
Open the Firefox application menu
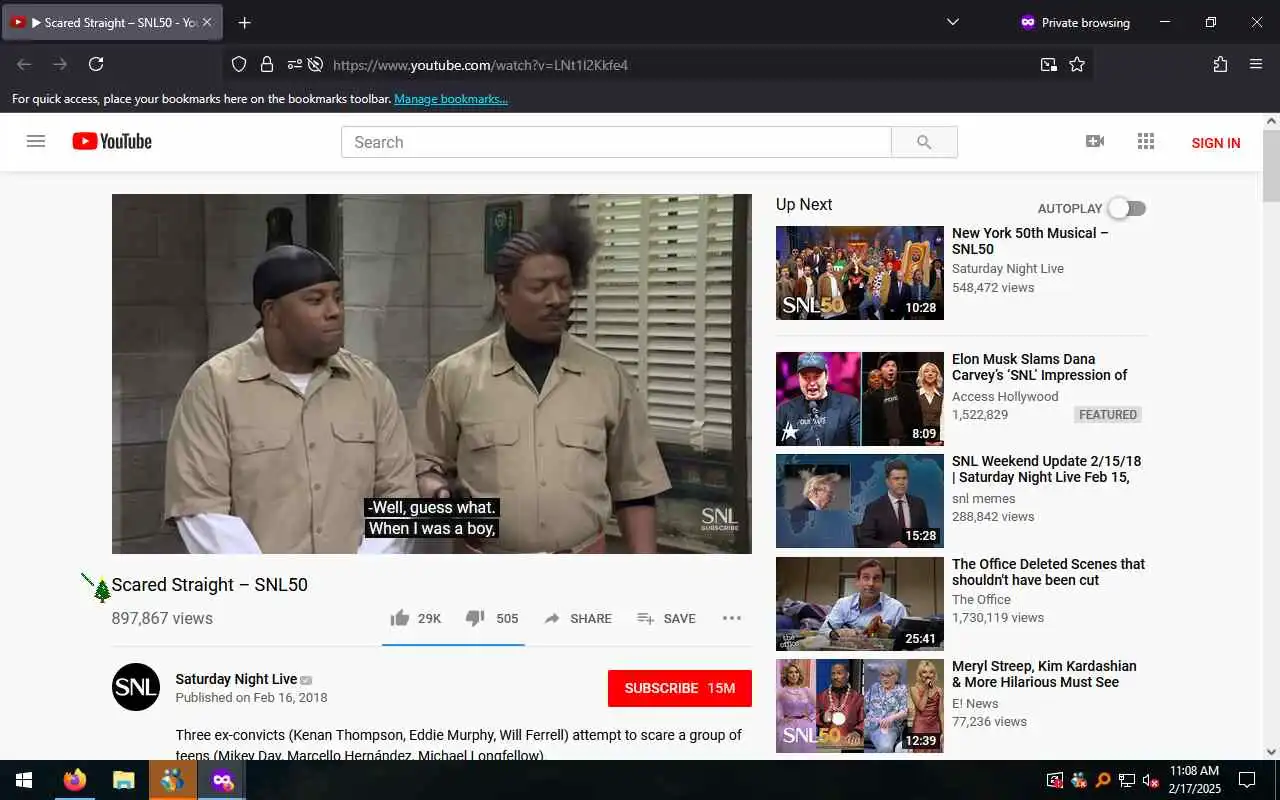(1256, 64)
